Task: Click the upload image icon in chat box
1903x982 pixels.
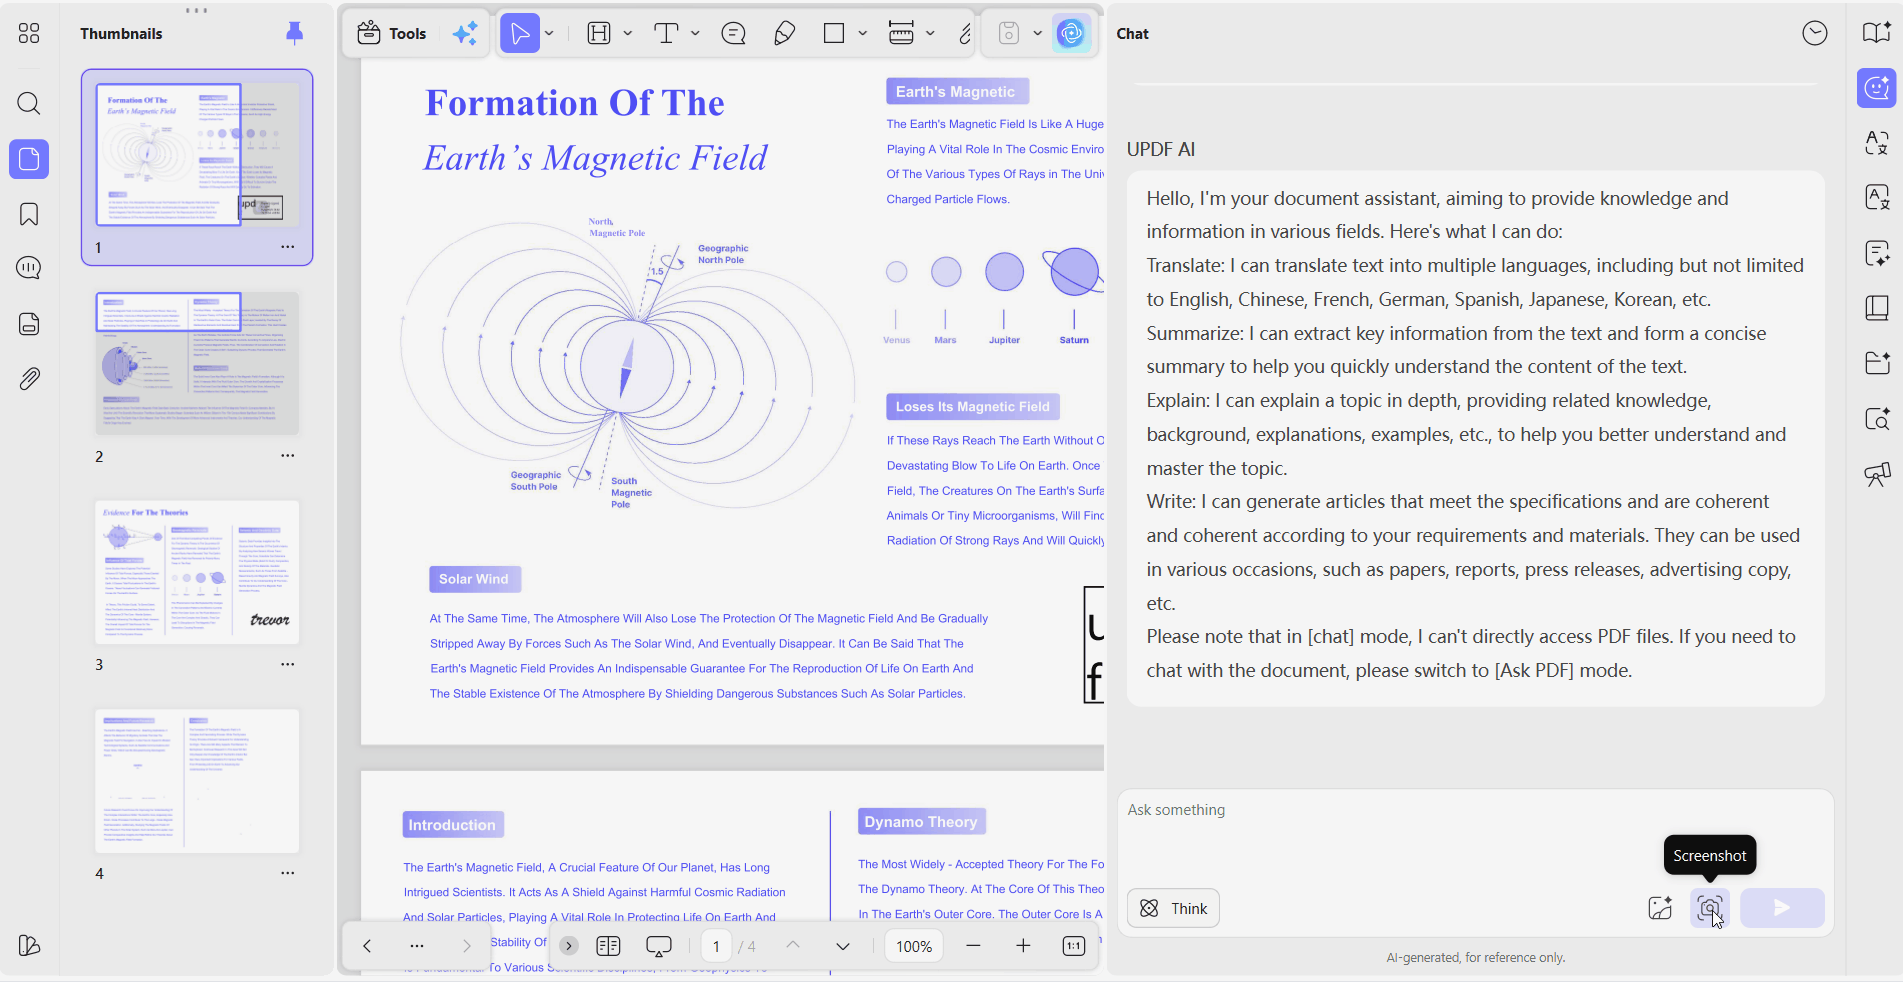Action: (x=1660, y=908)
